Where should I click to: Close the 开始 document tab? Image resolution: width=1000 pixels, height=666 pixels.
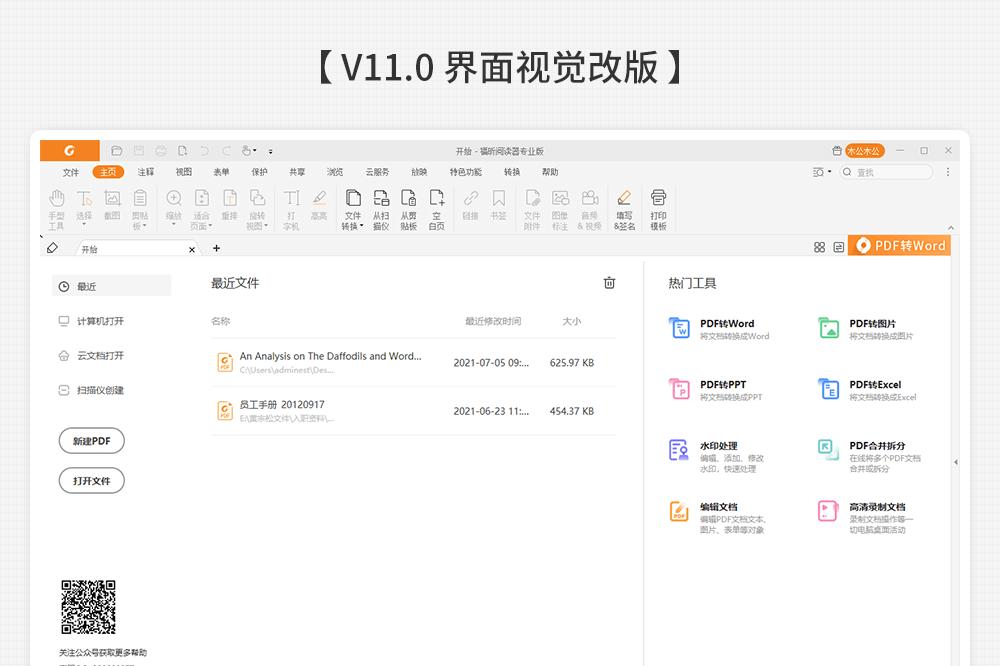[192, 249]
